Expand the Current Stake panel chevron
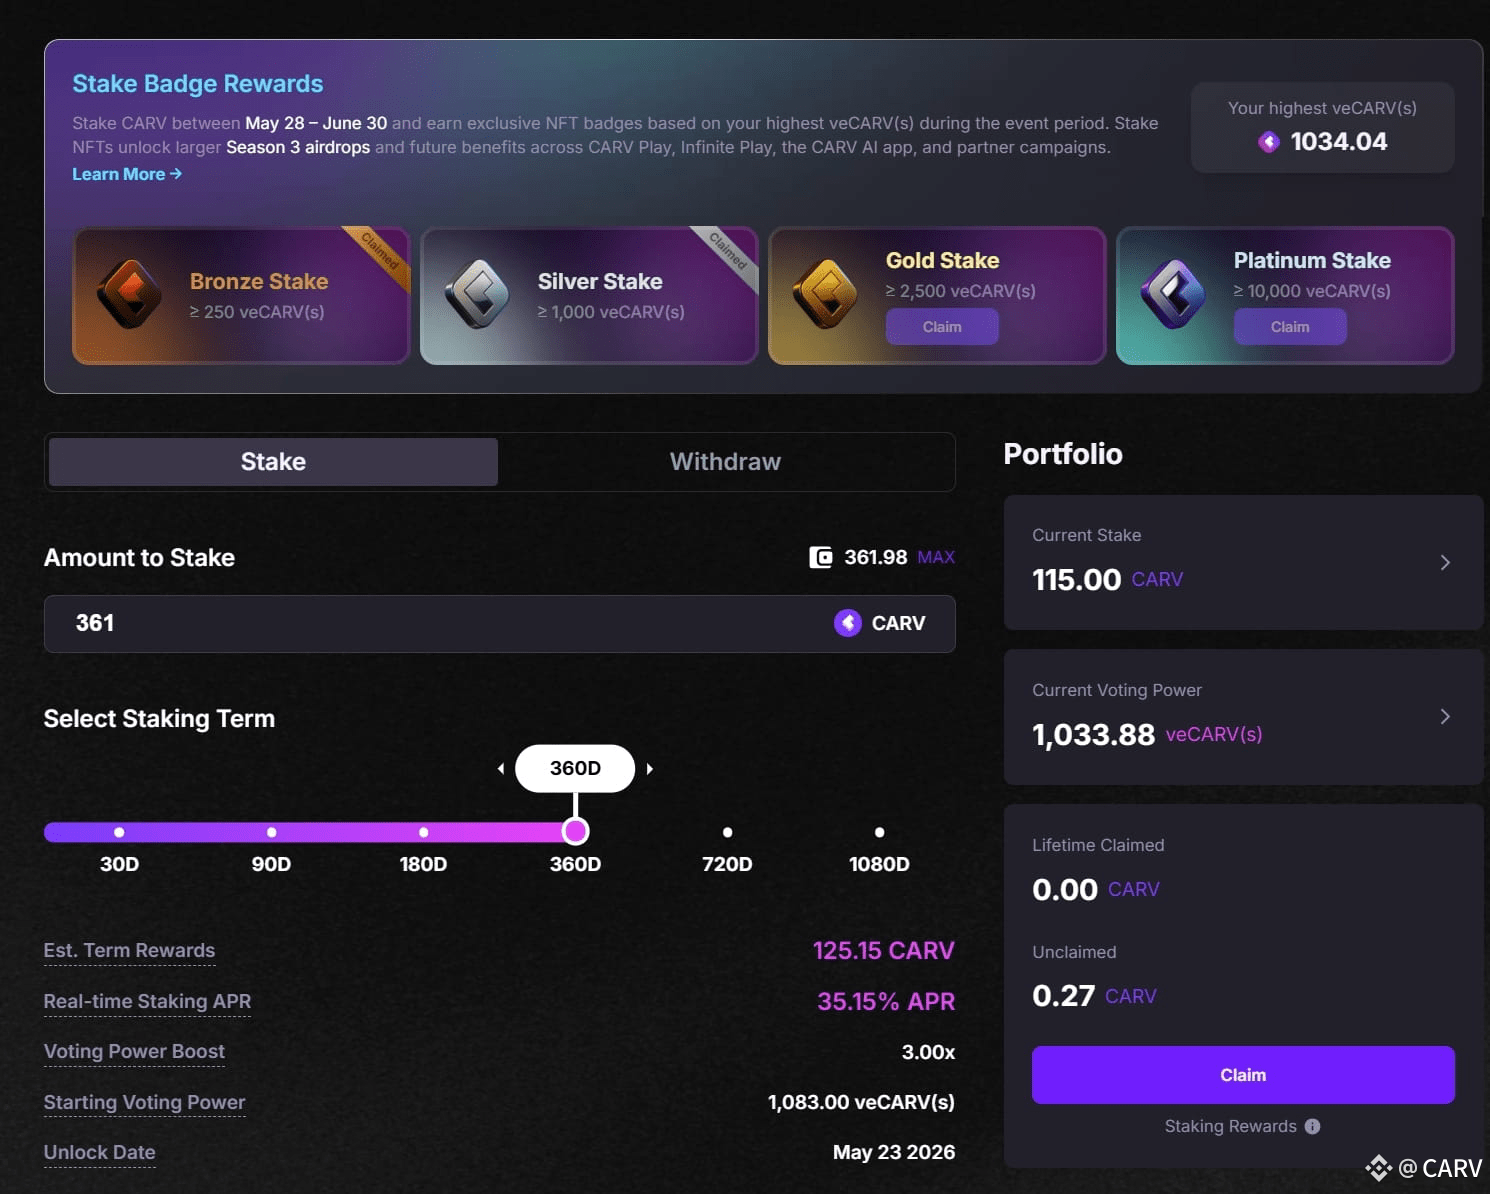Screen dimensions: 1490x1194 [1447, 562]
